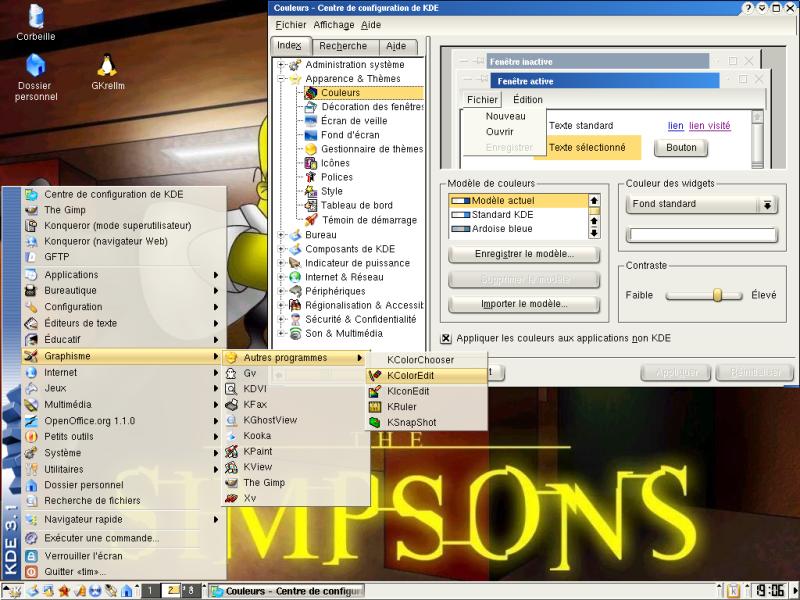Expand the Internet & Réseau node
800x600 pixels.
click(281, 278)
